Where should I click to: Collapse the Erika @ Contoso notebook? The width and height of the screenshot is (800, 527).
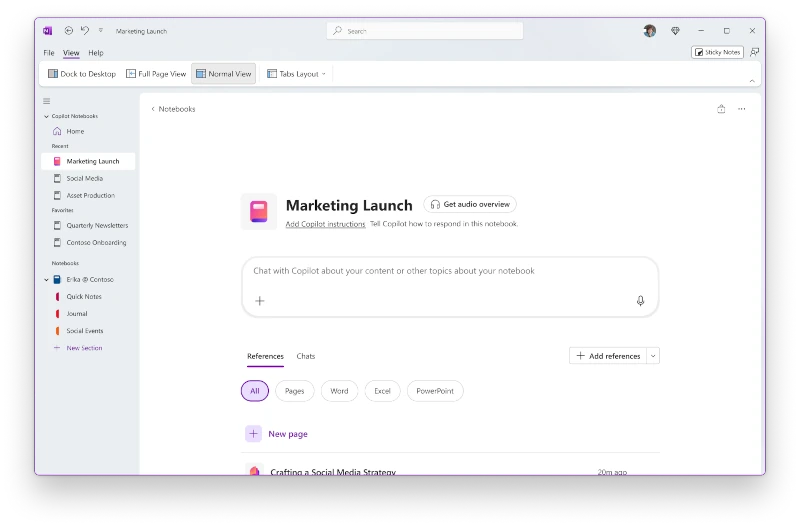point(47,280)
